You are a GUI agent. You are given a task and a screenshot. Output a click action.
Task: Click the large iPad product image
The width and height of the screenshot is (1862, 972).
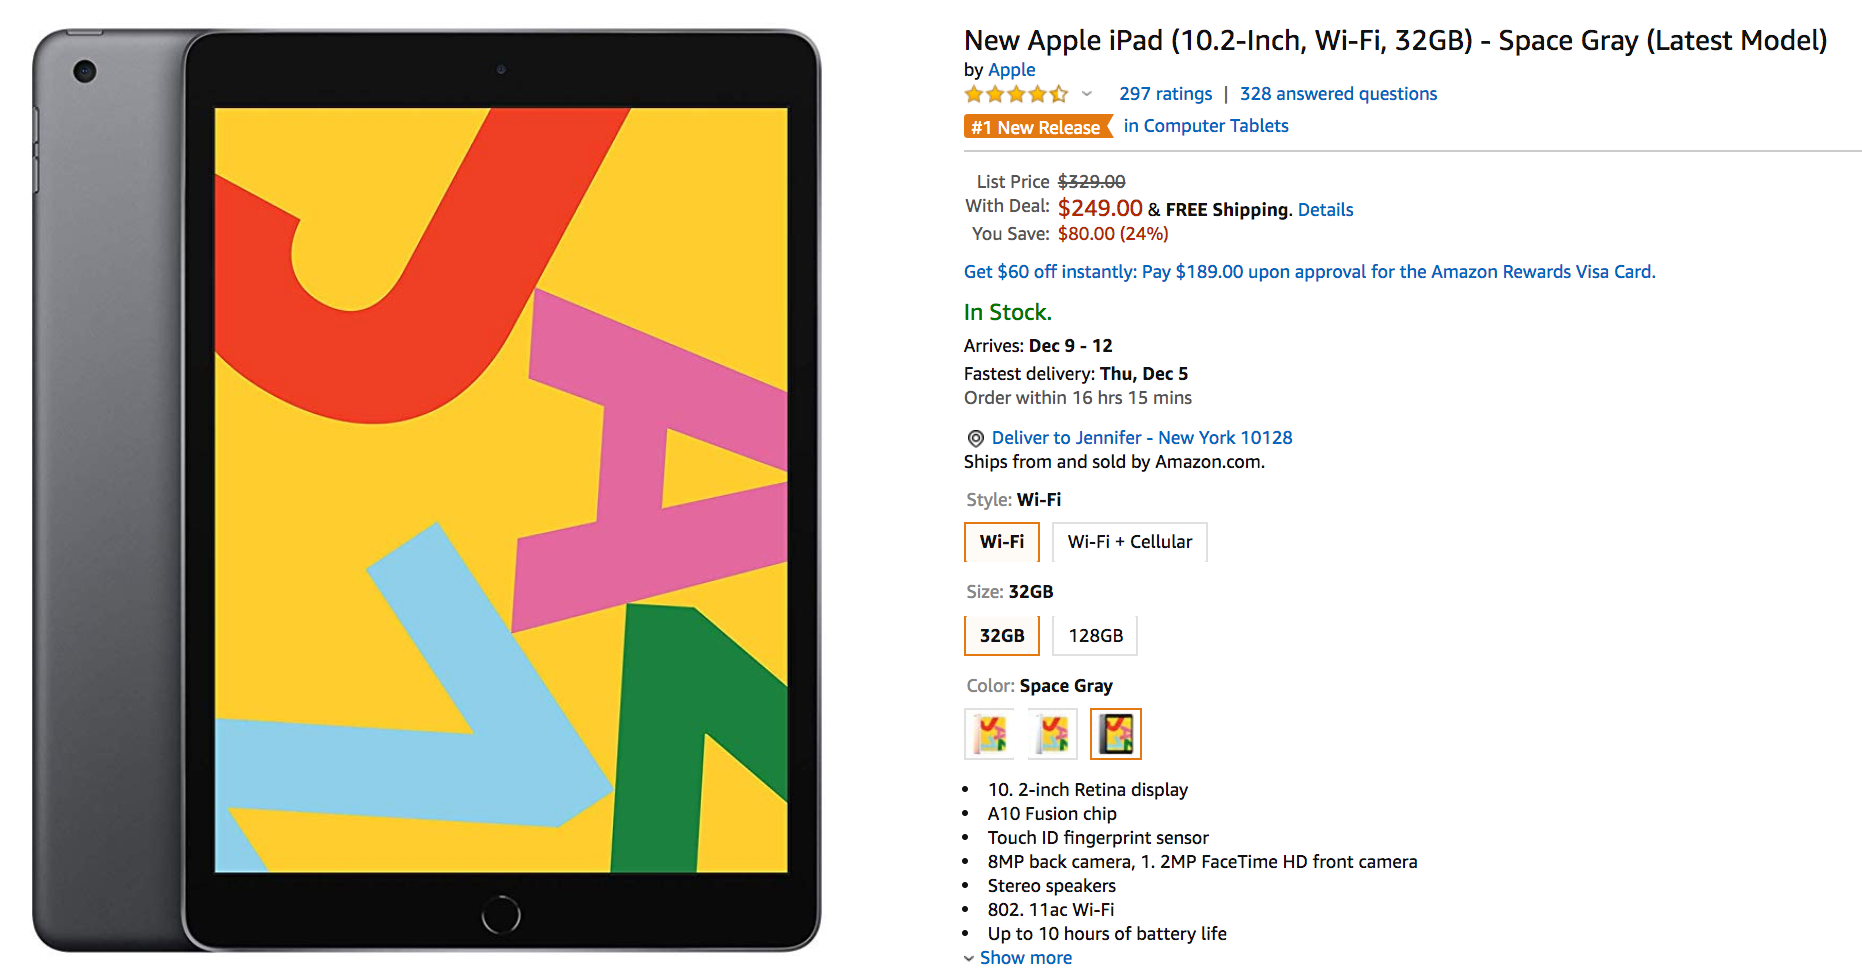coord(427,490)
